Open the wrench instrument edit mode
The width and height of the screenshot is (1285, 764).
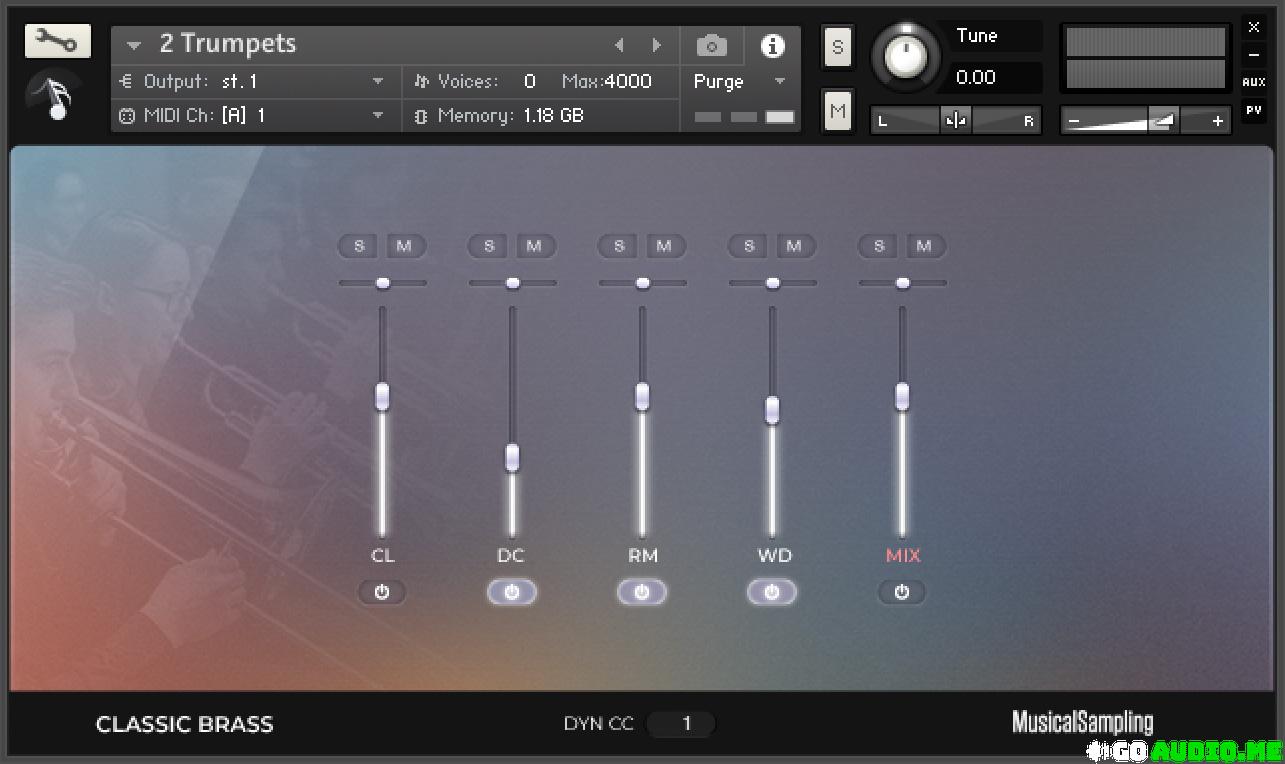point(57,41)
